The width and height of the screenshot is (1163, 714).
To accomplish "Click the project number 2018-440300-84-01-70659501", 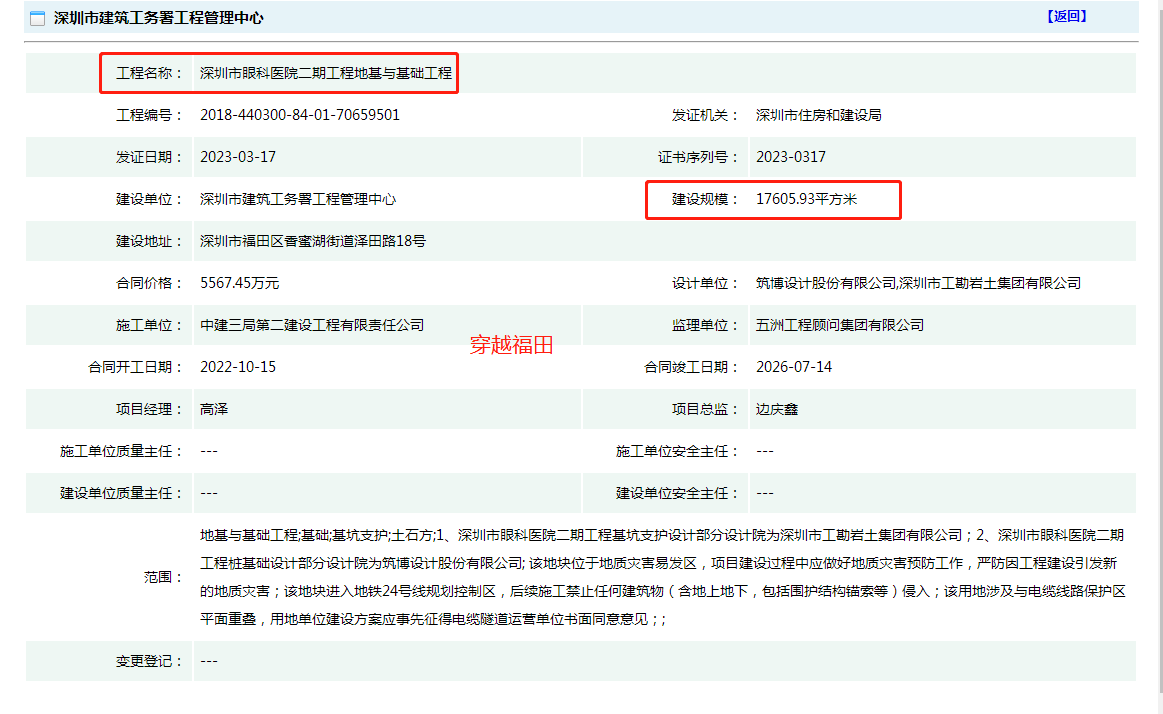I will 300,115.
